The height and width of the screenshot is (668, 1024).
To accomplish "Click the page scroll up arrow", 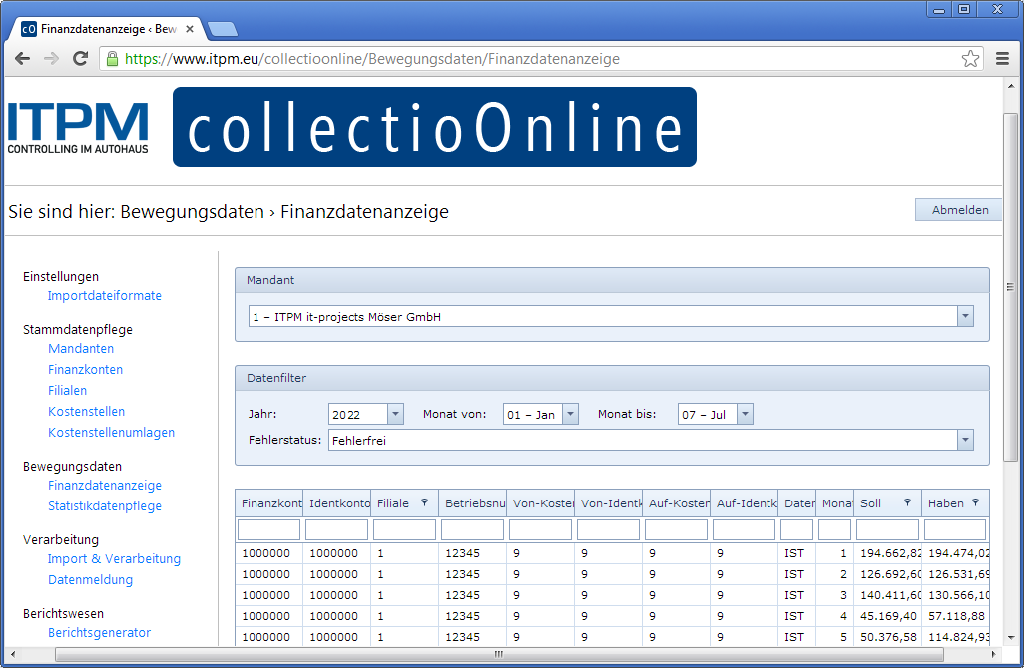I will click(1010, 87).
